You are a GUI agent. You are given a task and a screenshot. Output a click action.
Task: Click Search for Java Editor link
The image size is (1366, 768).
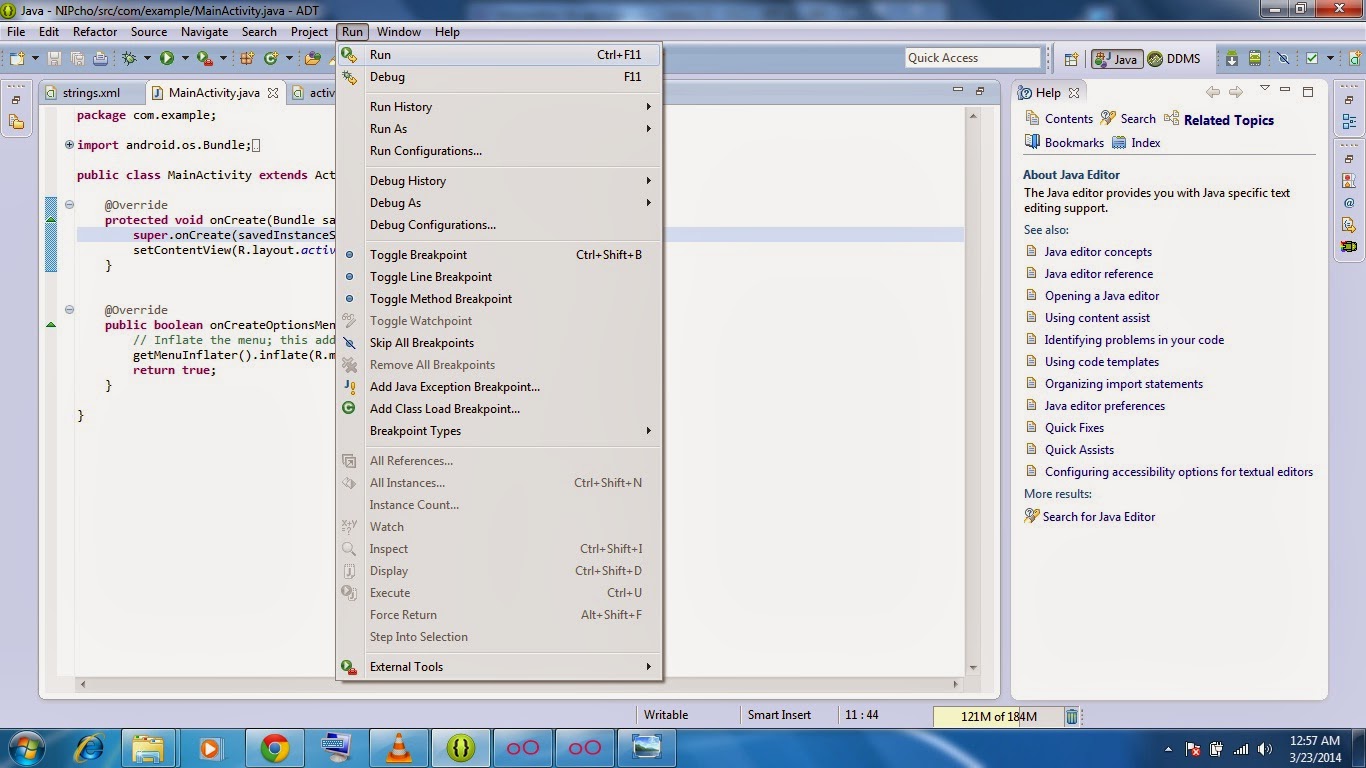1099,517
